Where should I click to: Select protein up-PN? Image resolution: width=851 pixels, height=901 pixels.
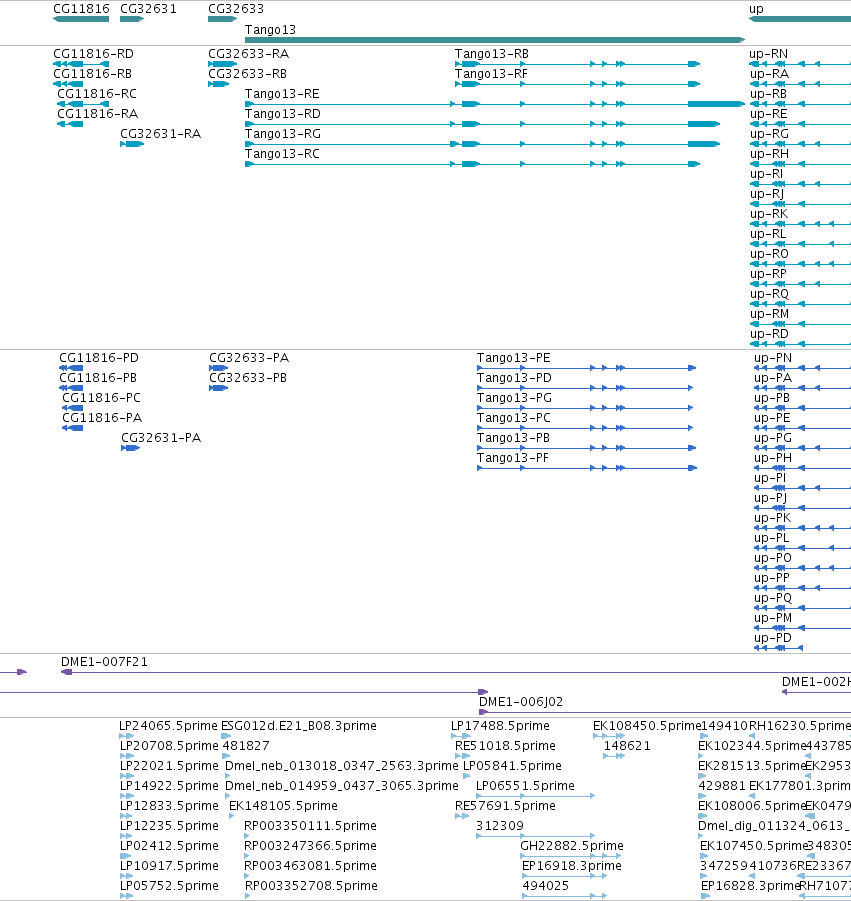coord(773,357)
